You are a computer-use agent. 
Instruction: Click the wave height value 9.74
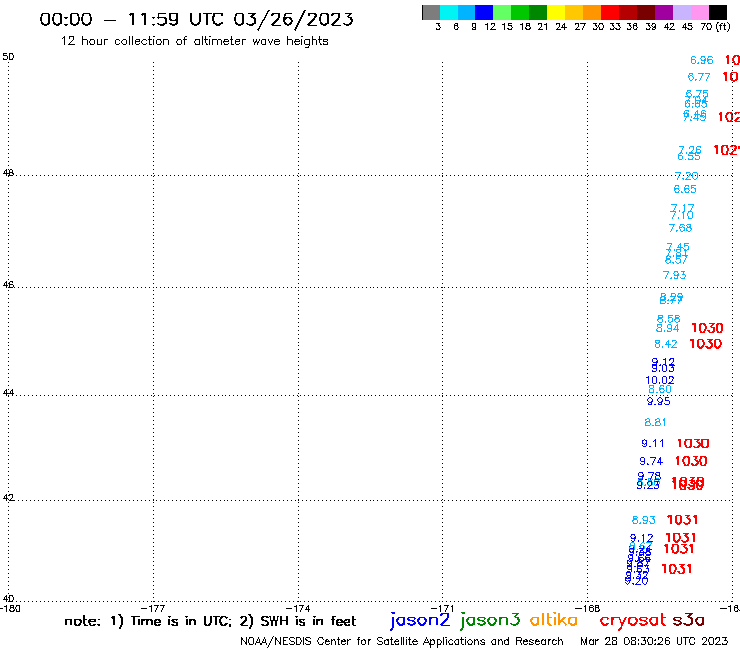pos(651,461)
